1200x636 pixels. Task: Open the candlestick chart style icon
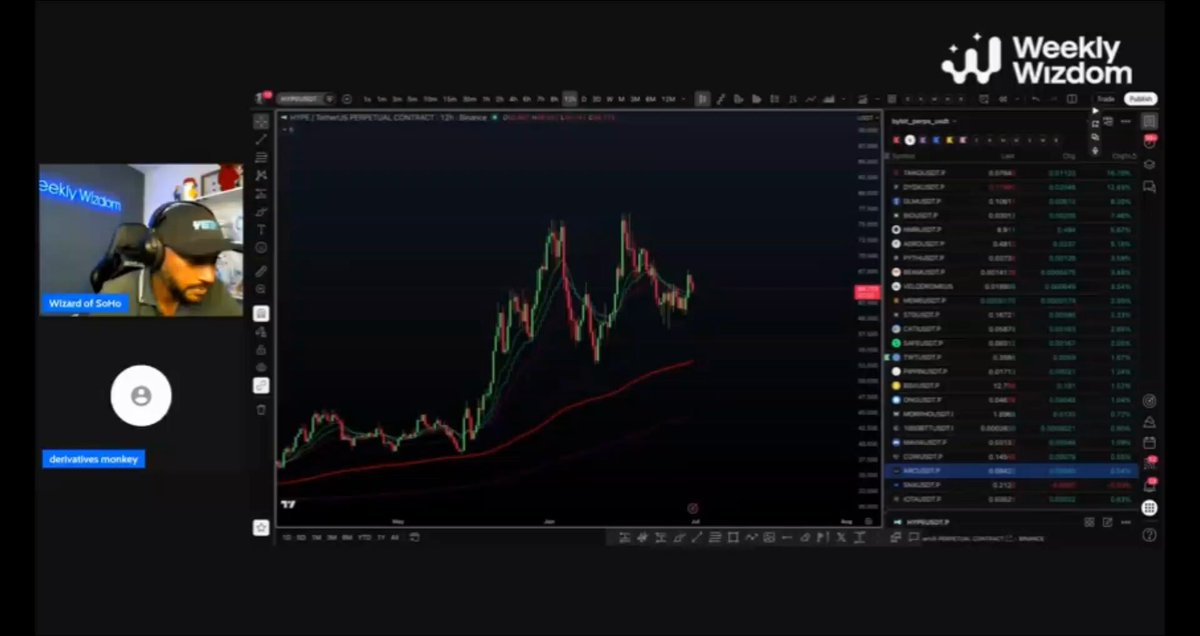pos(703,99)
